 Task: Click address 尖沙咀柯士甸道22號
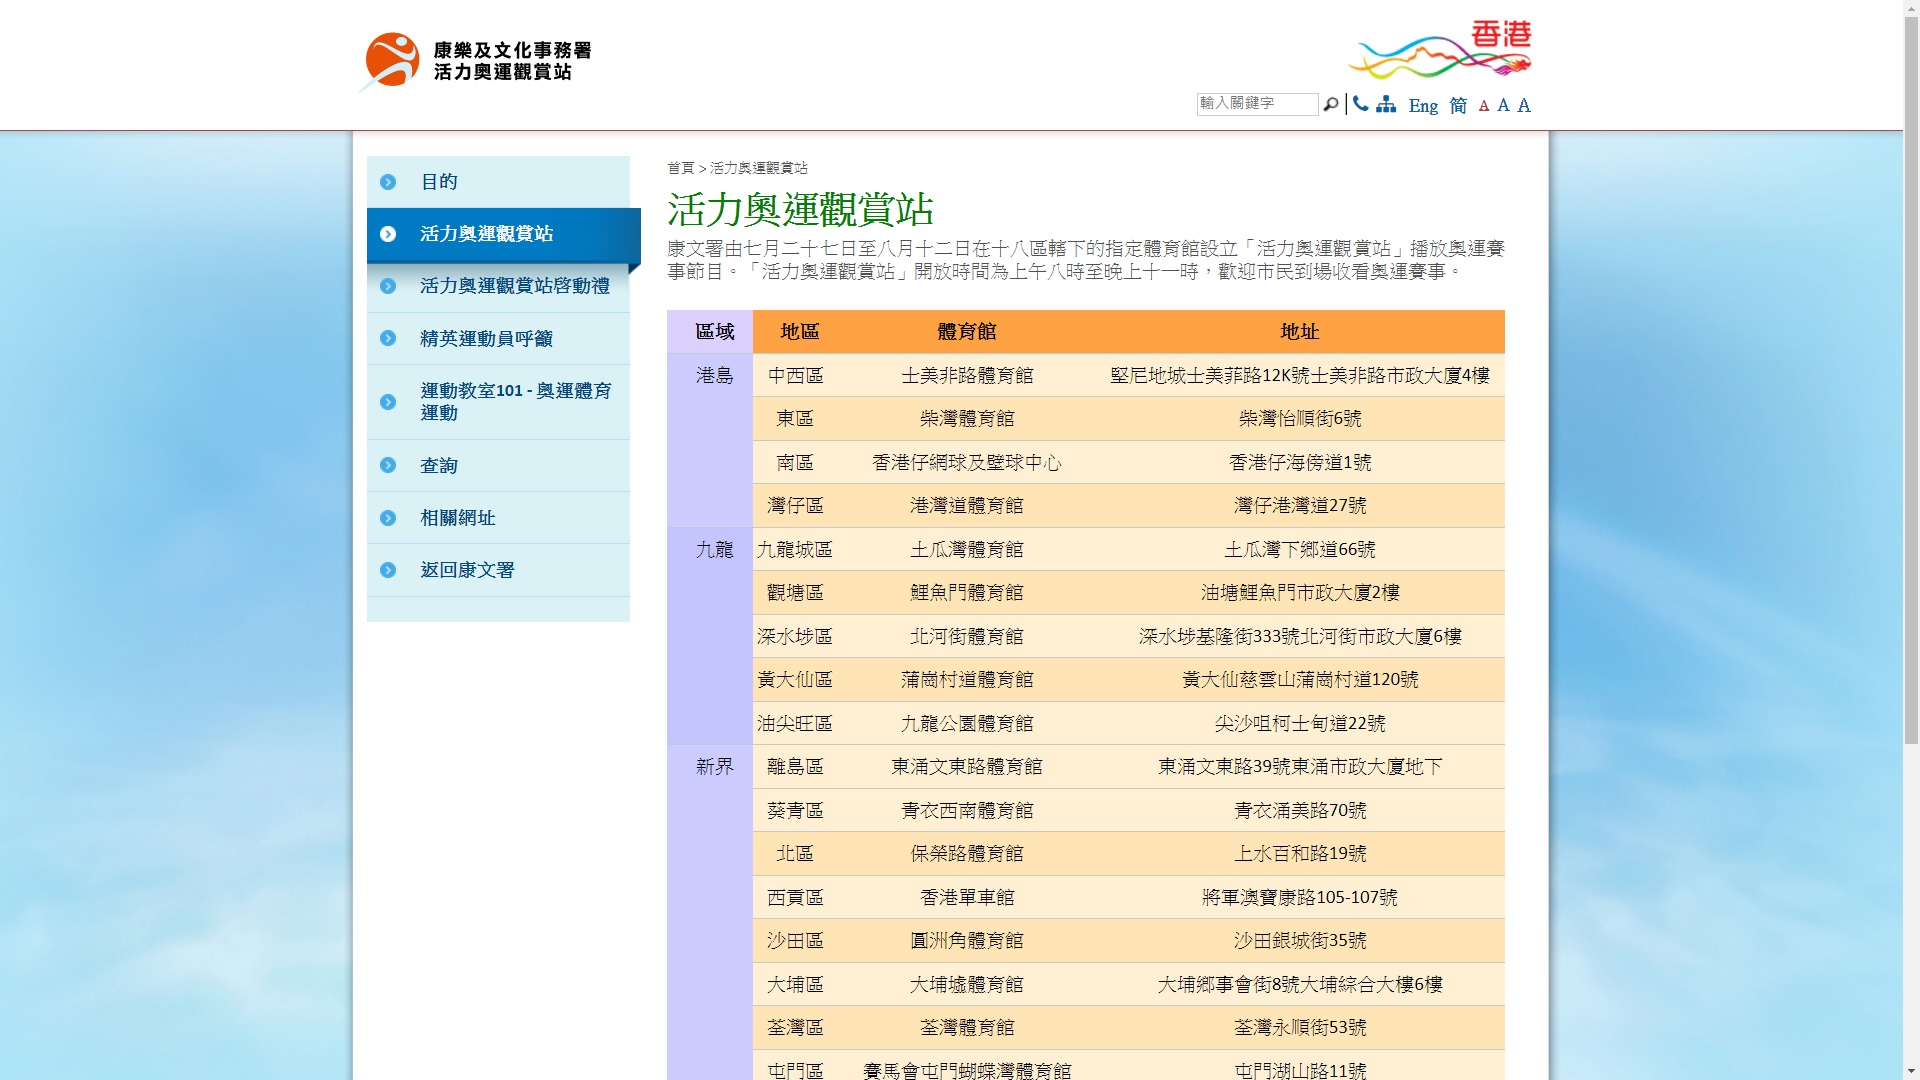pos(1300,724)
